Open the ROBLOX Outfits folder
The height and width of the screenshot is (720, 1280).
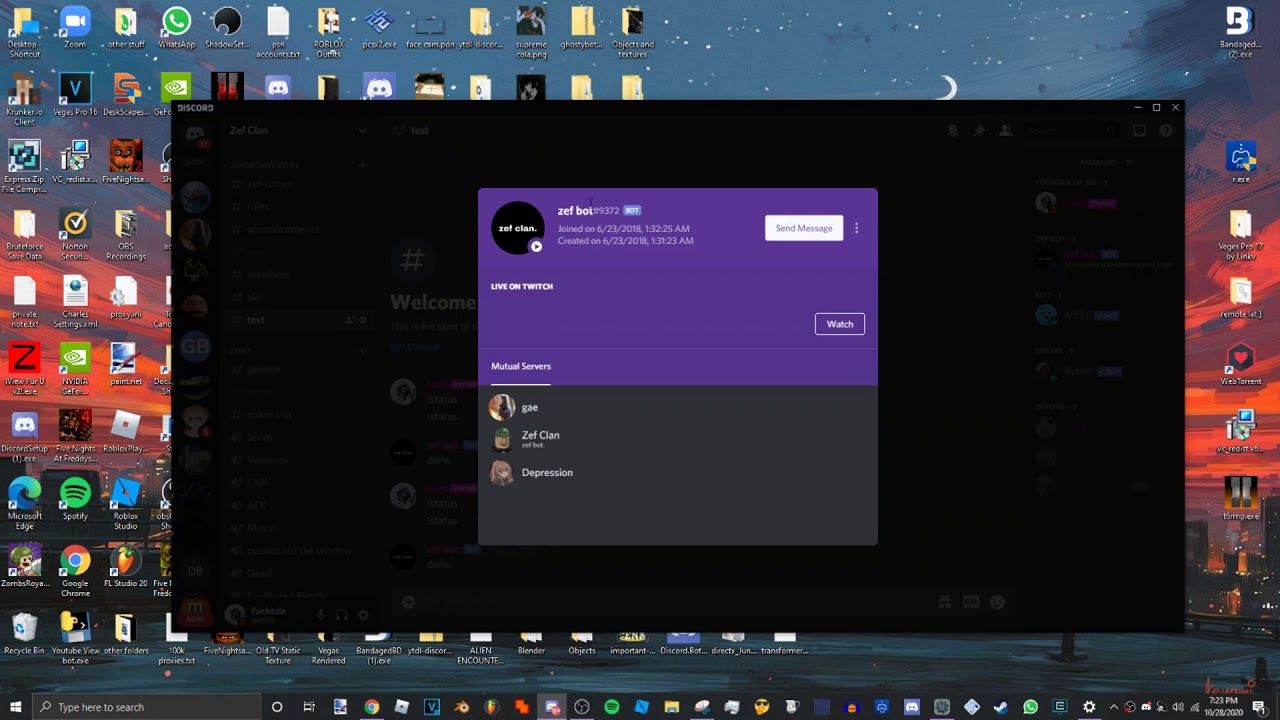328,32
